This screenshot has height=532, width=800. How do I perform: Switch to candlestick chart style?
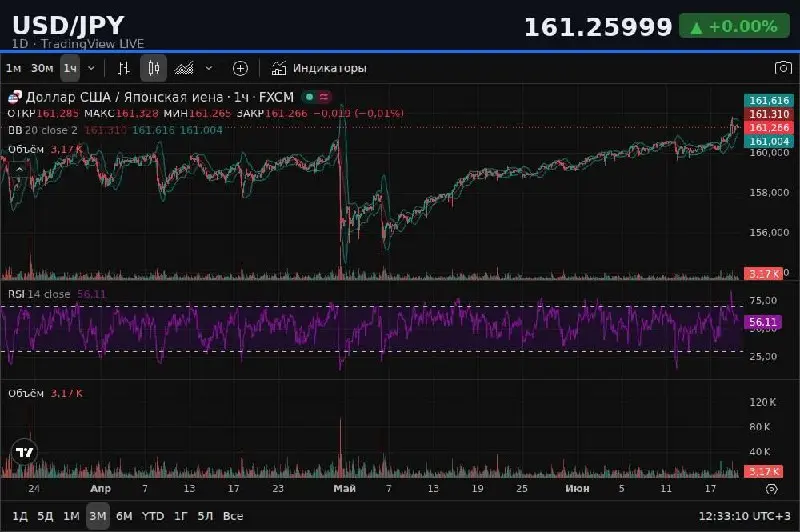click(x=154, y=68)
